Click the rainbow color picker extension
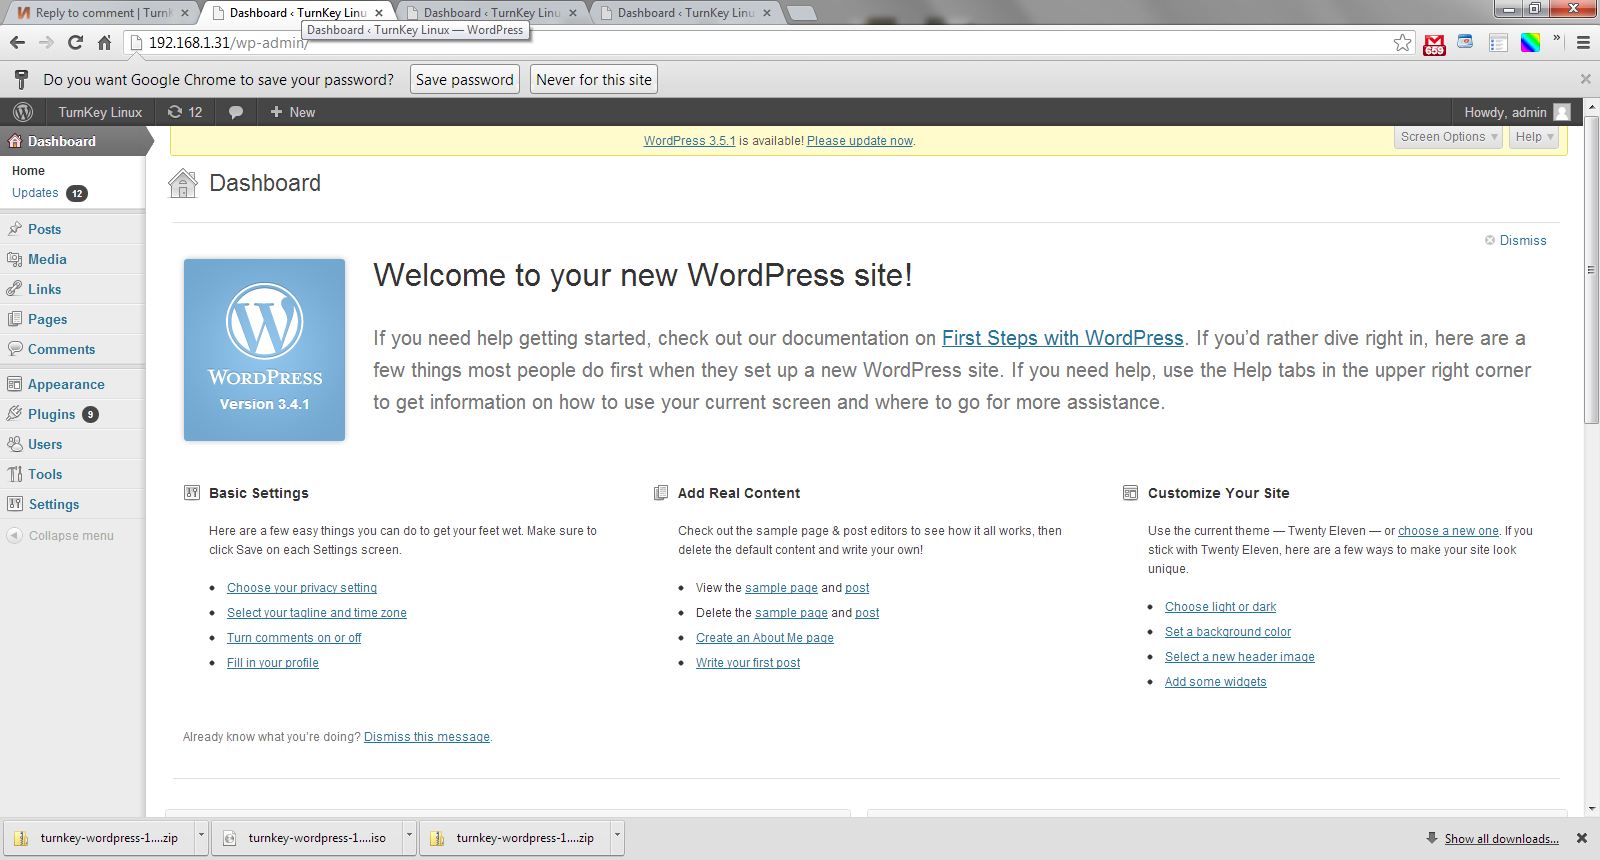This screenshot has width=1600, height=860. point(1530,42)
